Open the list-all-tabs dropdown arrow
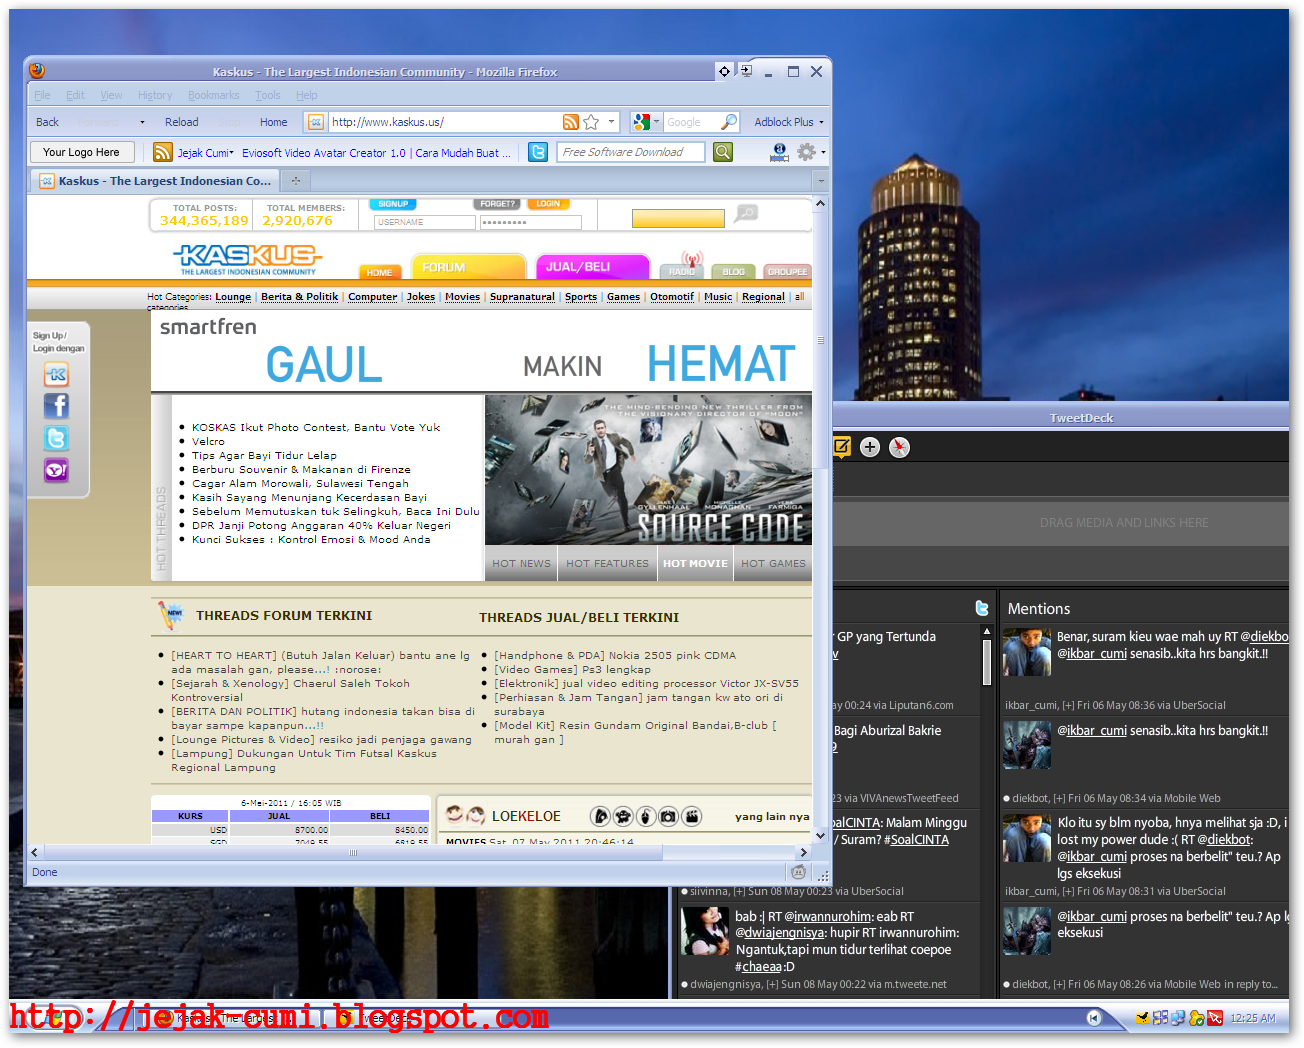The height and width of the screenshot is (1048, 1304). click(x=821, y=181)
